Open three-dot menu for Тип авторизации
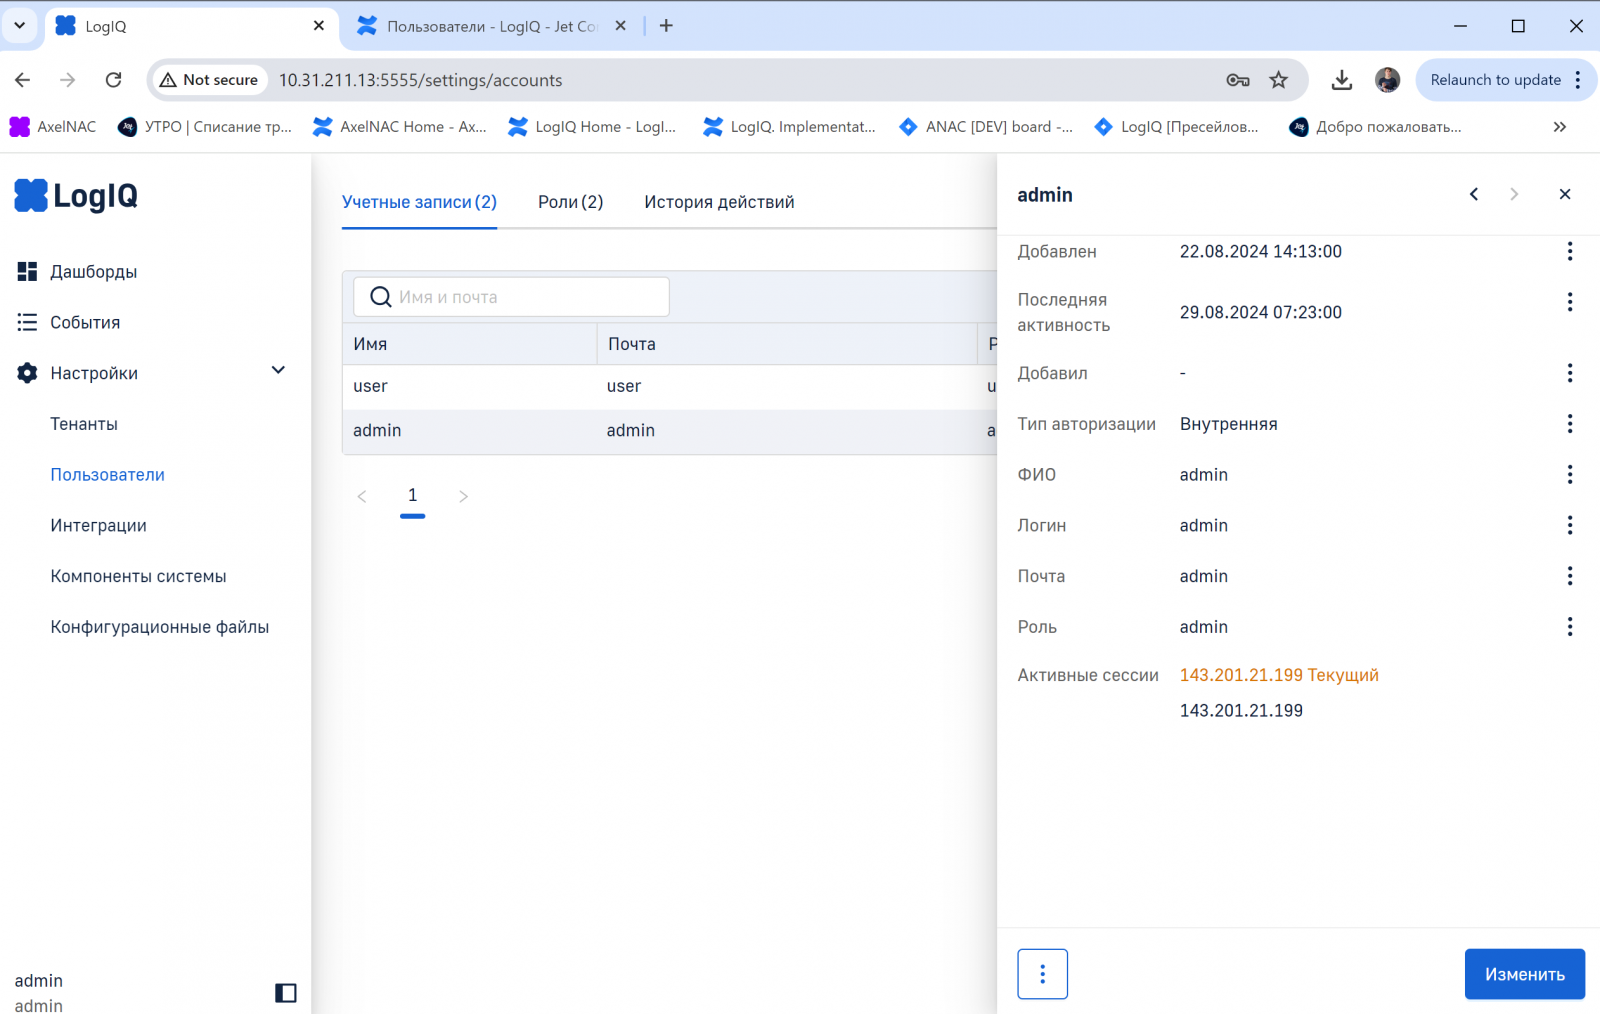Image resolution: width=1600 pixels, height=1014 pixels. coord(1569,424)
